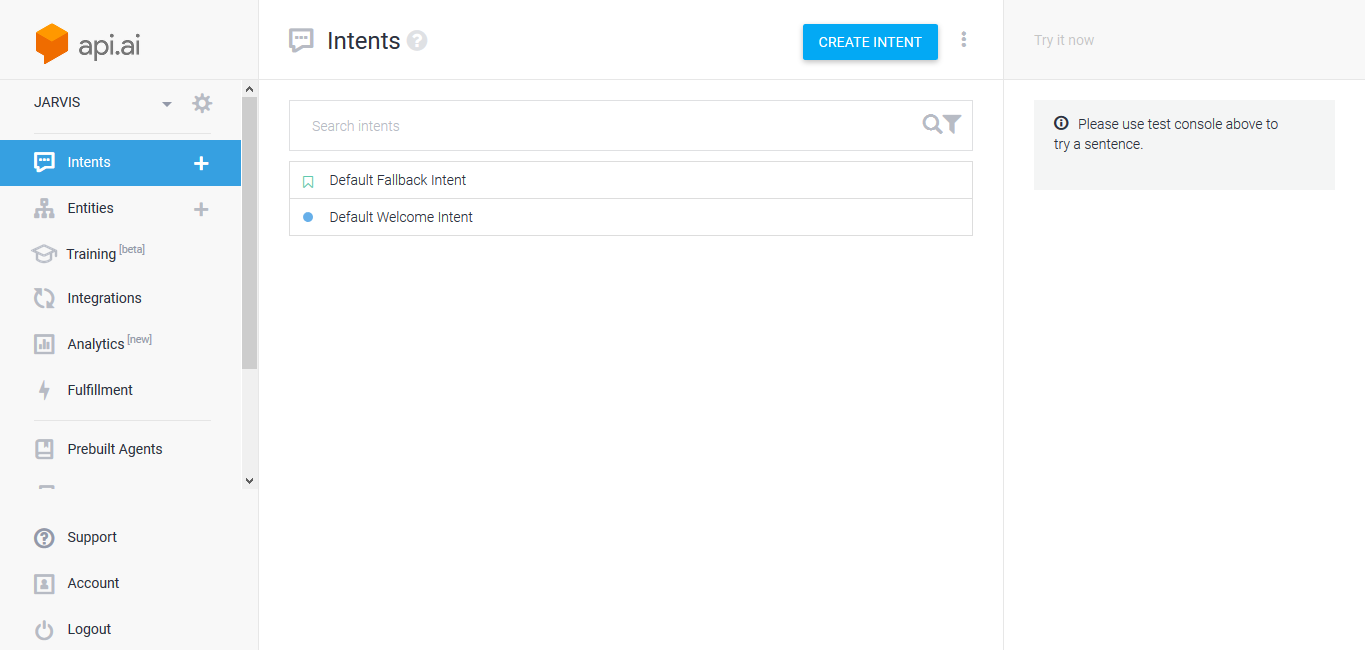The height and width of the screenshot is (650, 1365).
Task: Open Integrations via the sync arrows icon
Action: pyautogui.click(x=44, y=297)
